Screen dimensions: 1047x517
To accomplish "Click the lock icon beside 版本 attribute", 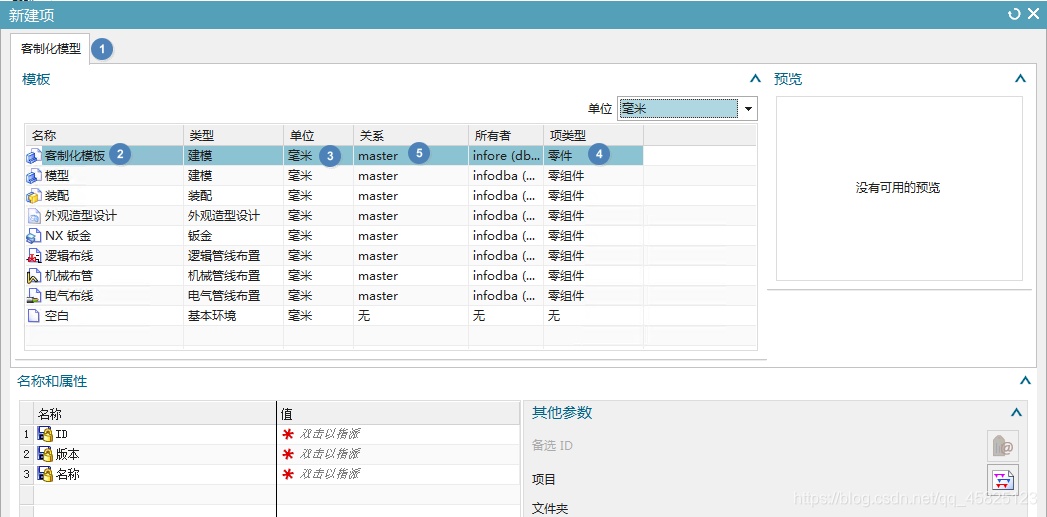I will pyautogui.click(x=45, y=454).
